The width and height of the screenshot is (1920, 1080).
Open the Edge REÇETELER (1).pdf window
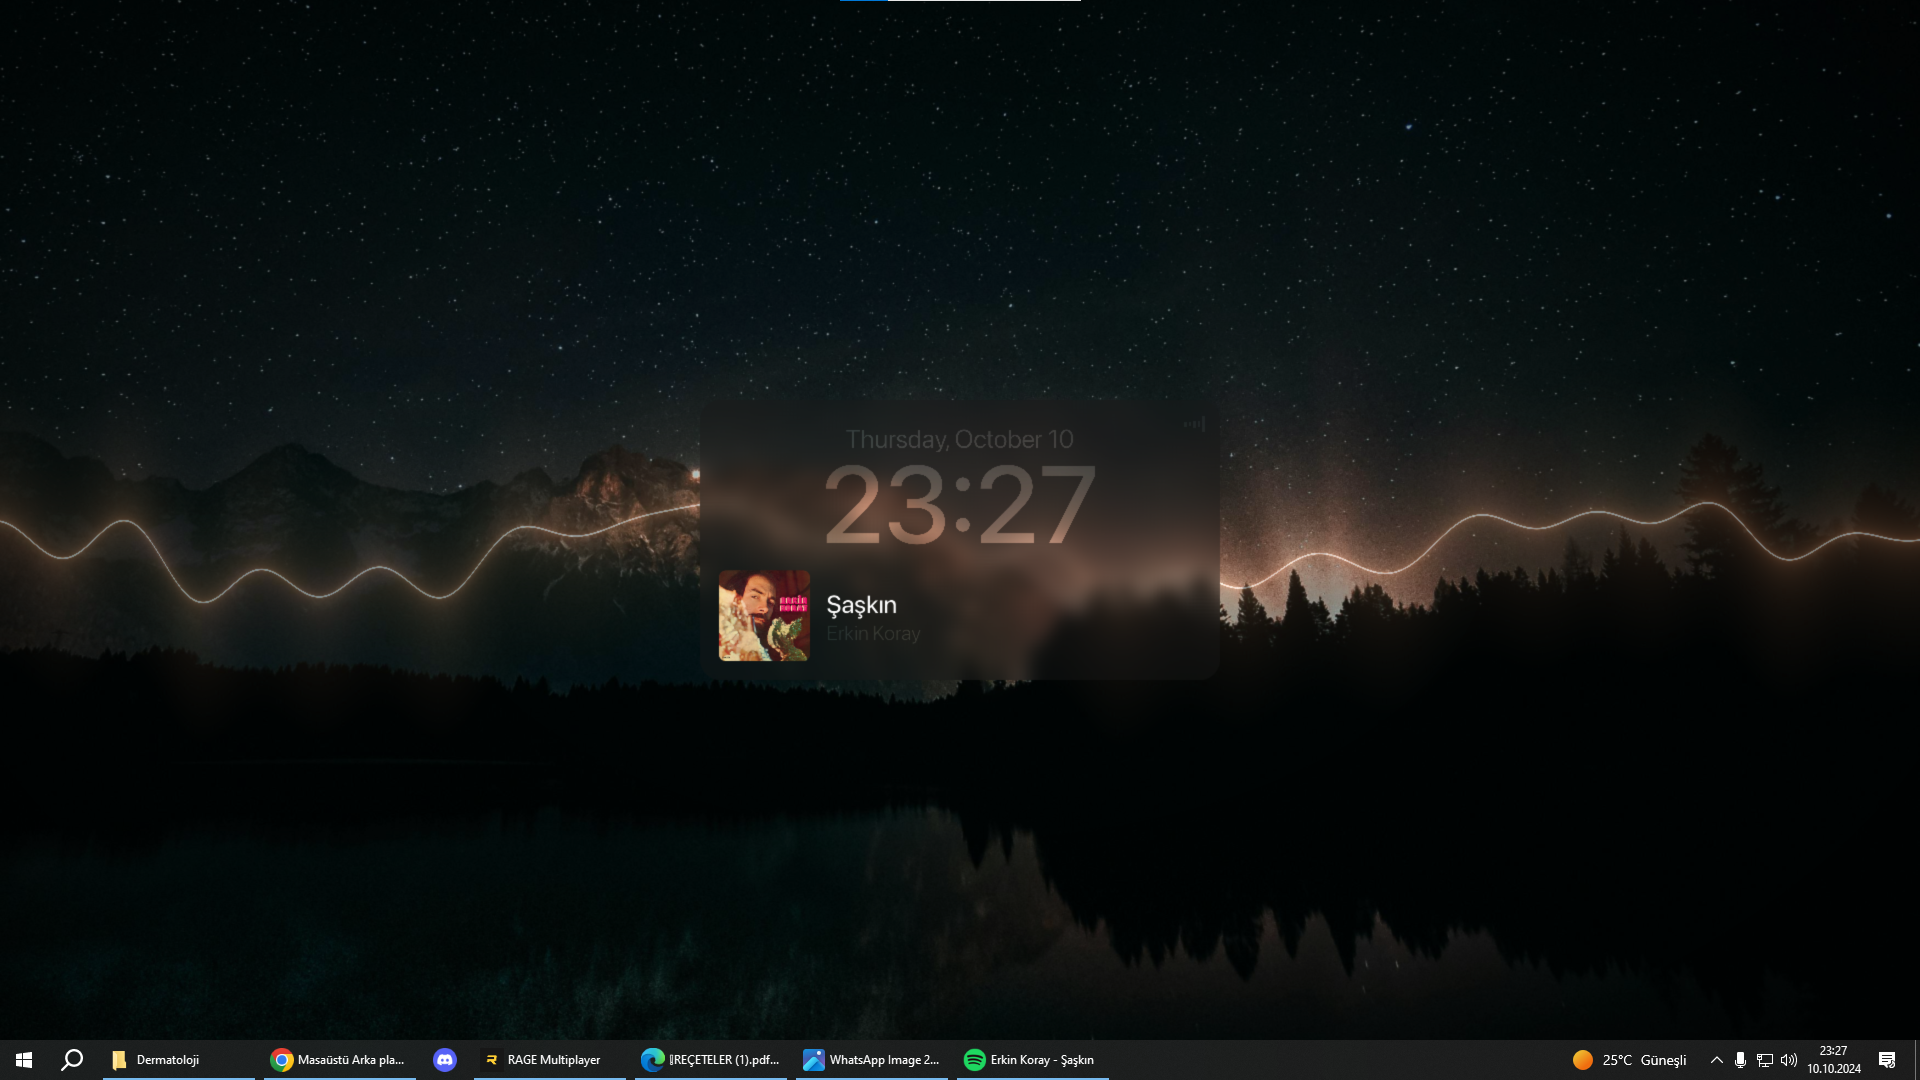point(711,1060)
